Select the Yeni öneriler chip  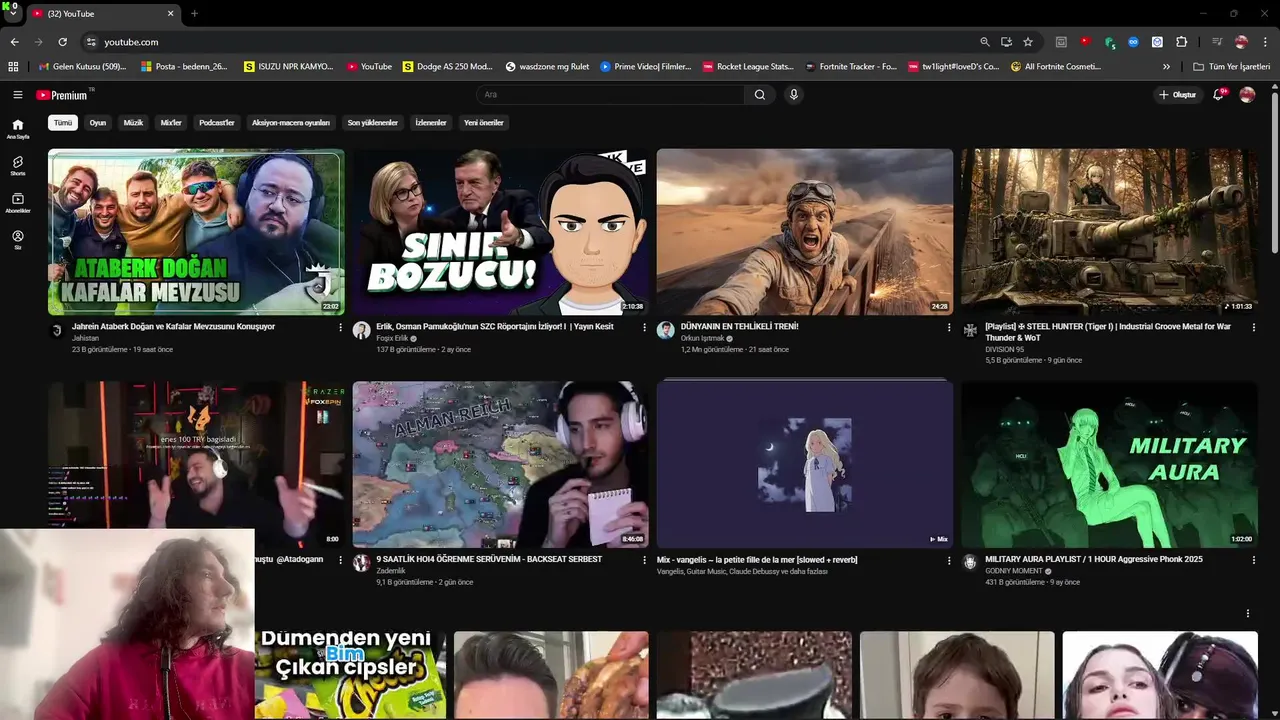pos(484,123)
